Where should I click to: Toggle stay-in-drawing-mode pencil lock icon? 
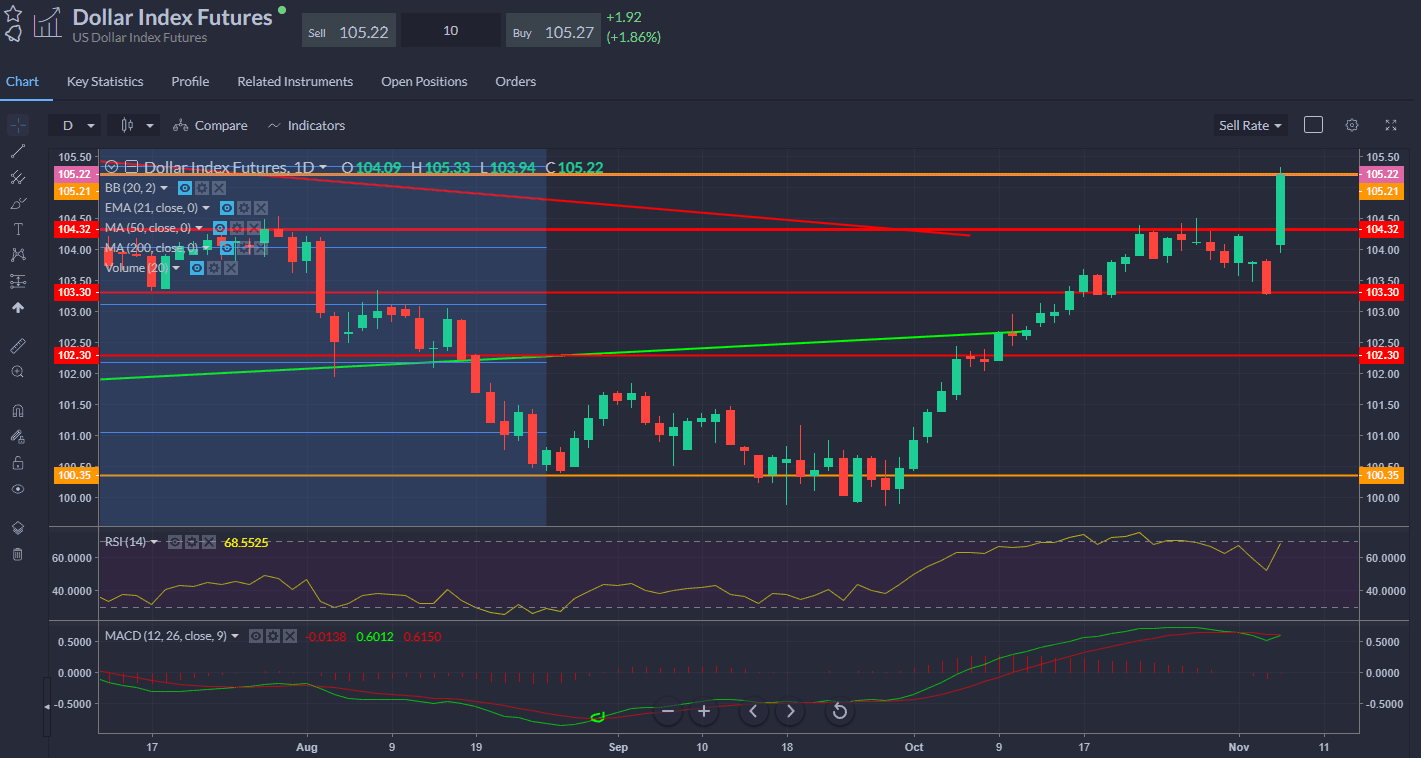point(18,436)
